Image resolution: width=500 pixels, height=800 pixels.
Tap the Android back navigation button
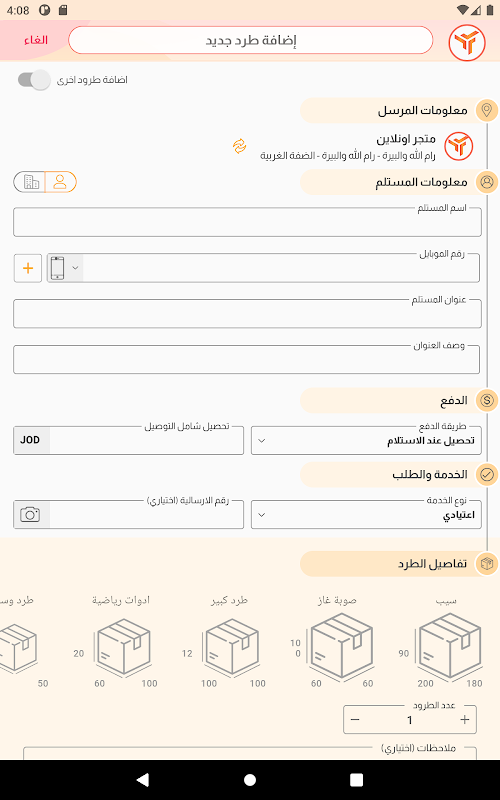pyautogui.click(x=143, y=779)
